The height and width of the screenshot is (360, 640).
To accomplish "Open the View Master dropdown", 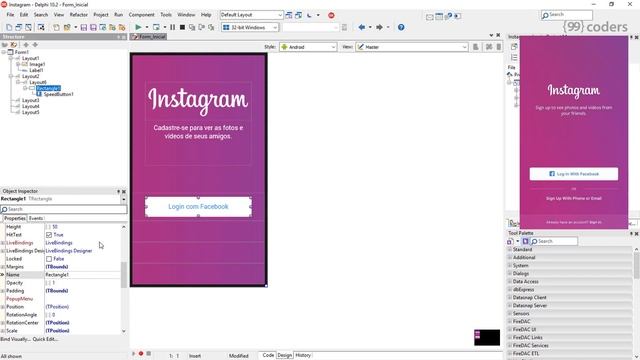I will click(464, 47).
